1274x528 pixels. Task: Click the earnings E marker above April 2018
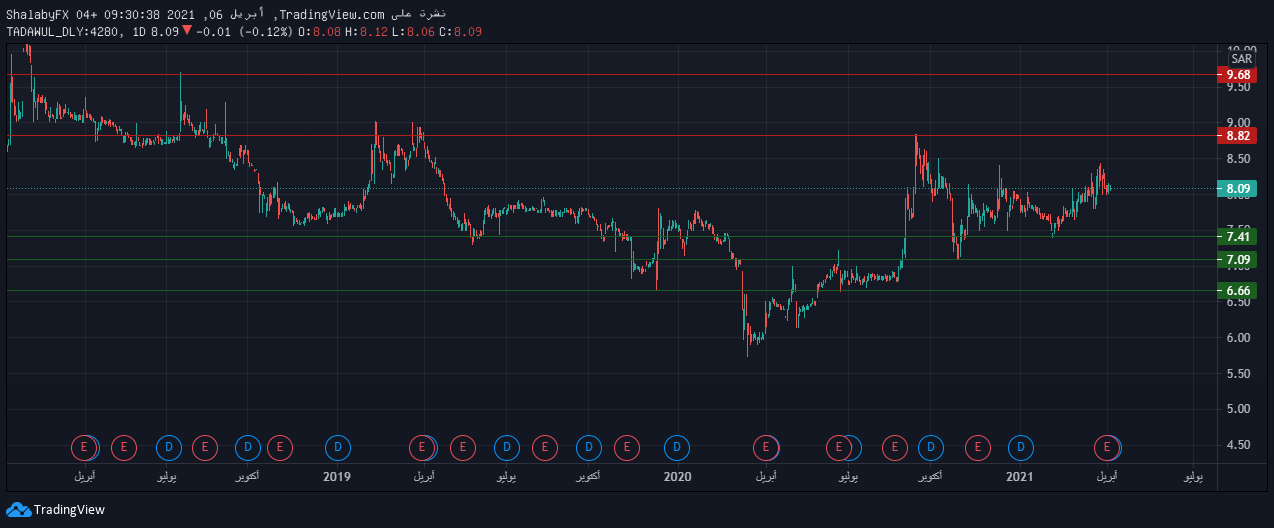pos(85,447)
